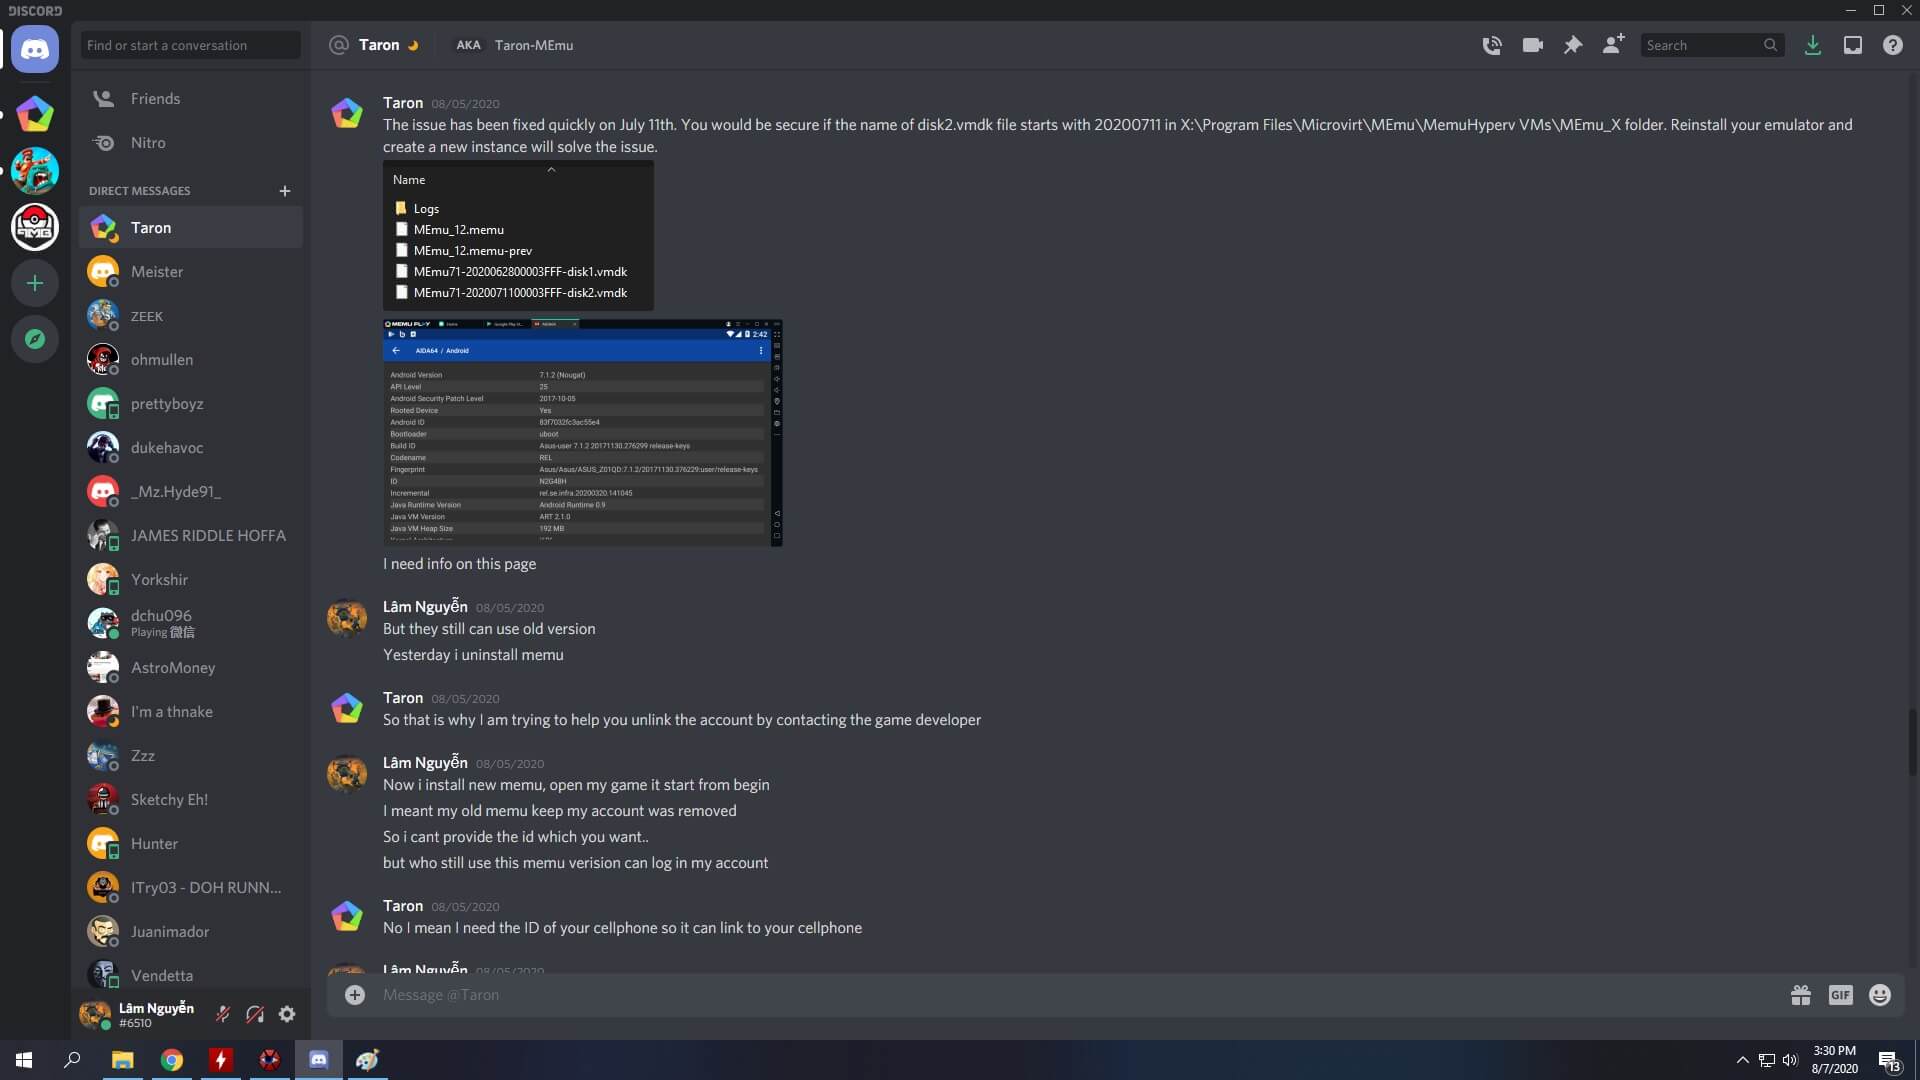The image size is (1920, 1080).
Task: Click the Search box in header
Action: [1712, 45]
